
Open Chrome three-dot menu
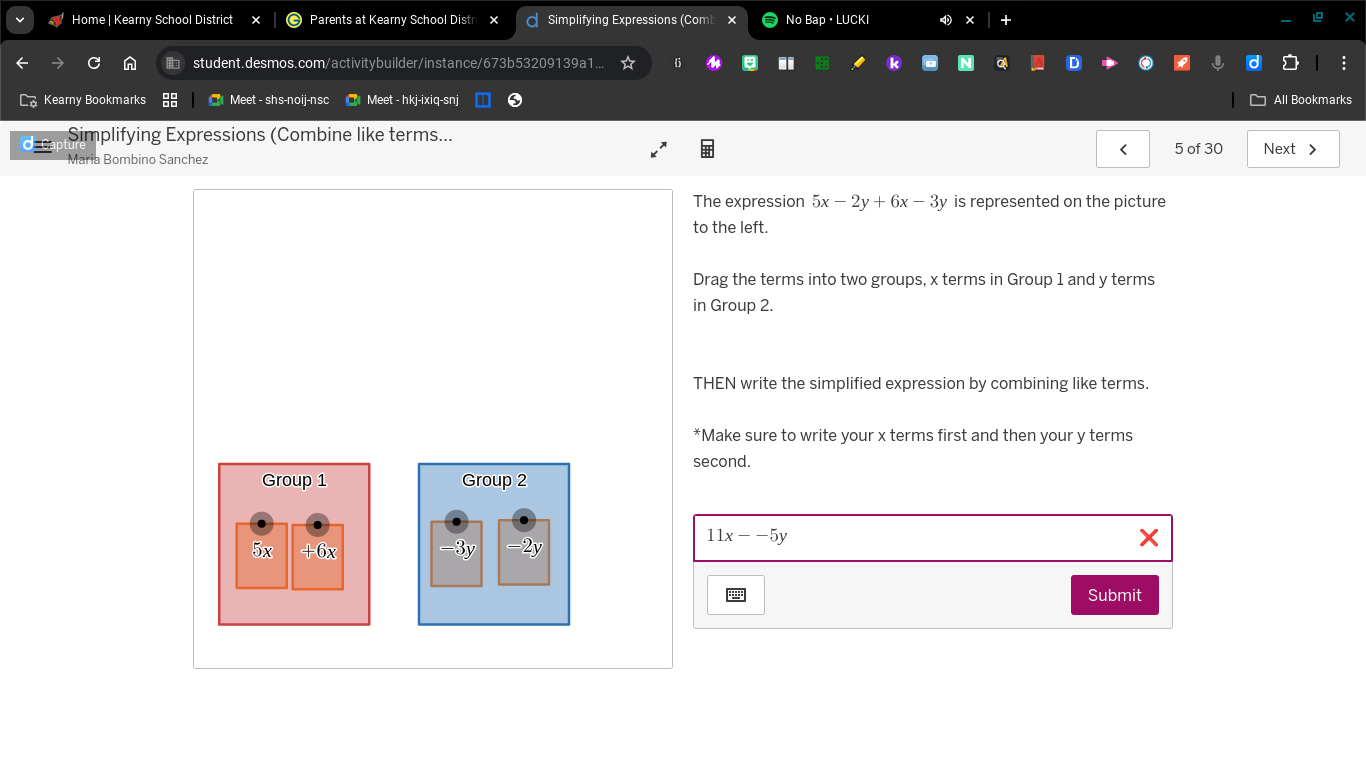1344,63
